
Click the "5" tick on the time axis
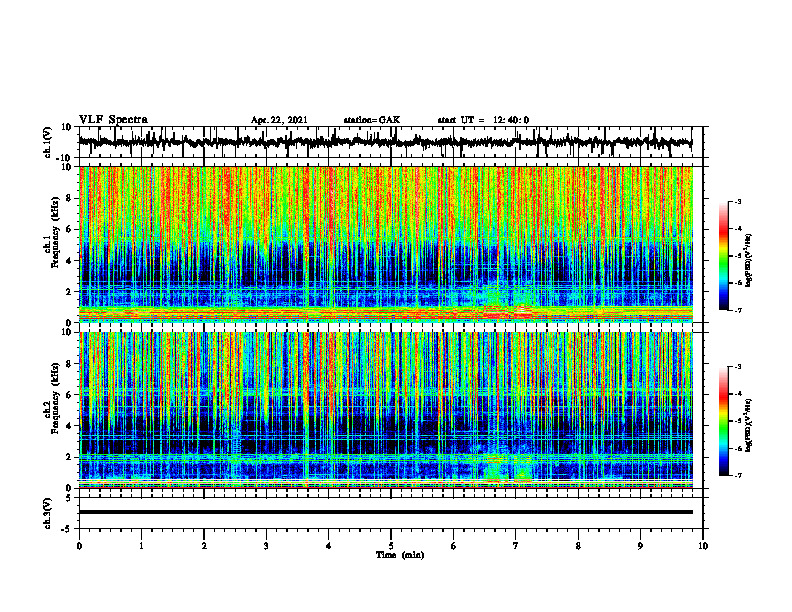391,546
